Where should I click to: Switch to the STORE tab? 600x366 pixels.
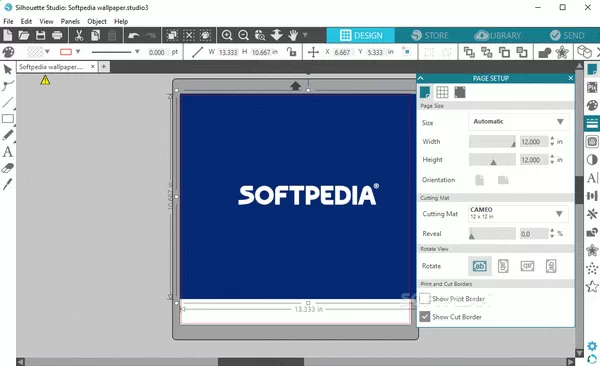click(x=429, y=36)
